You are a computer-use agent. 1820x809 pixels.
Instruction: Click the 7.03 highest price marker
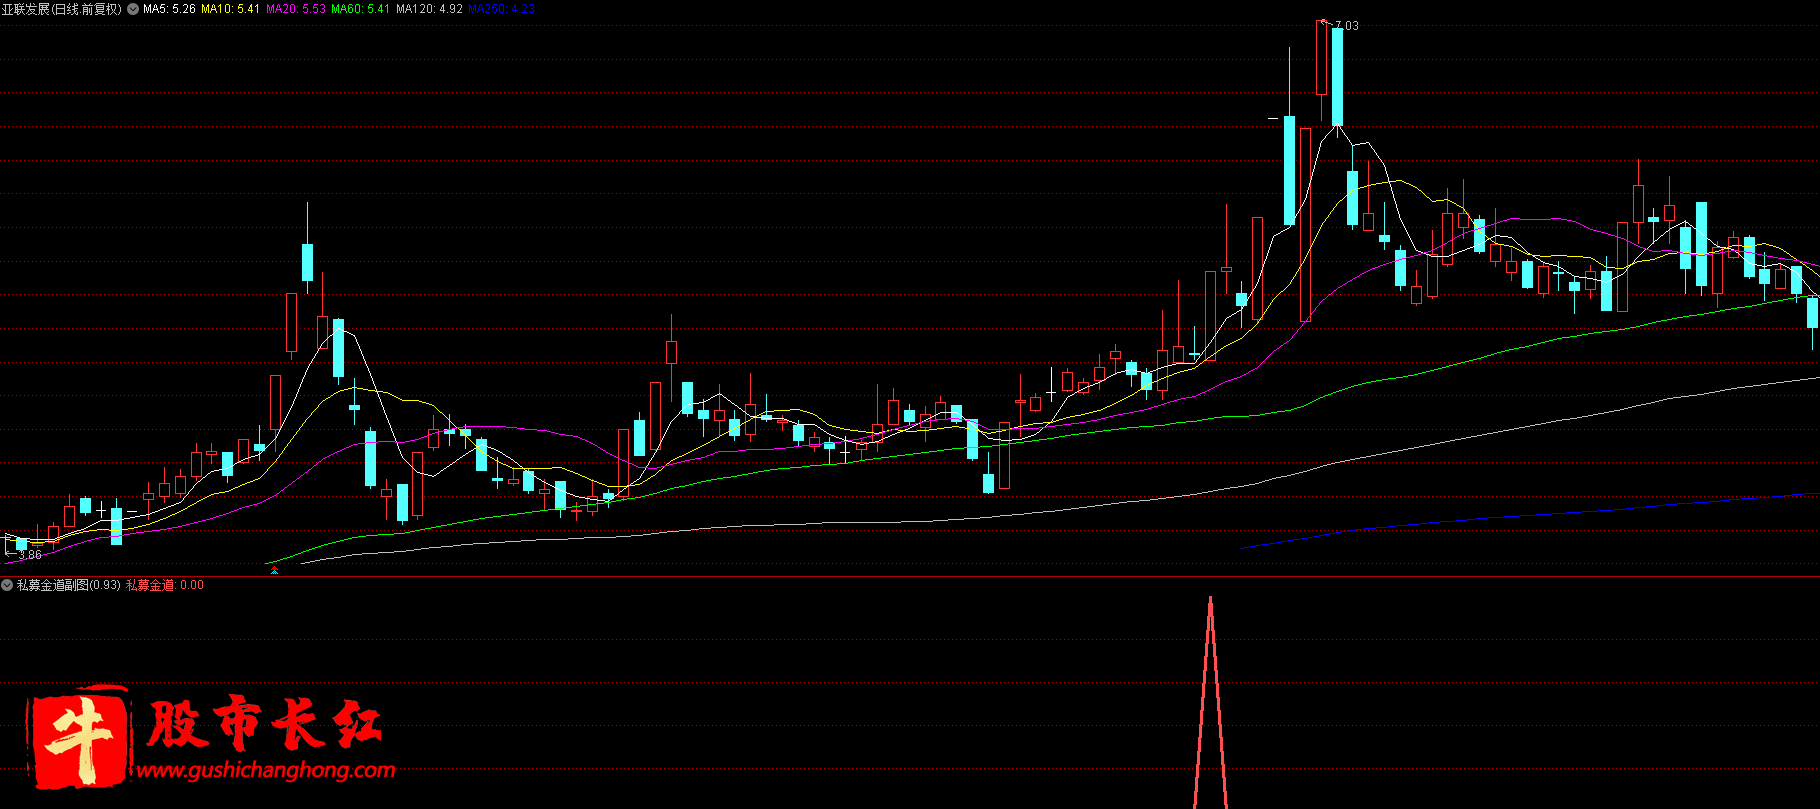point(1346,26)
